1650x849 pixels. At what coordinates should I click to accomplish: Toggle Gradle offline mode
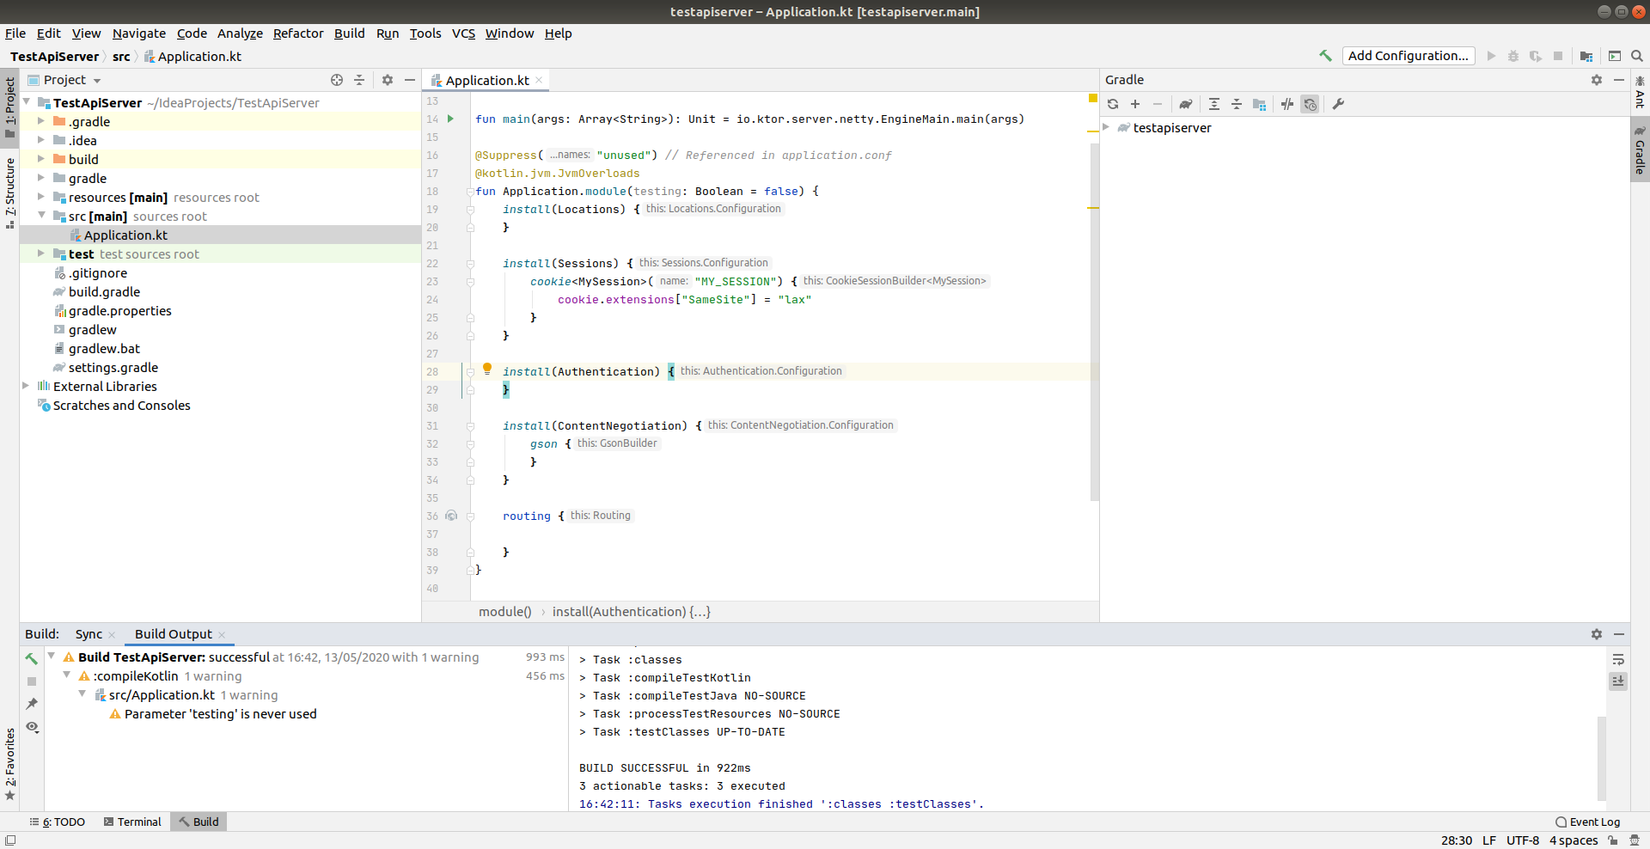click(x=1287, y=104)
